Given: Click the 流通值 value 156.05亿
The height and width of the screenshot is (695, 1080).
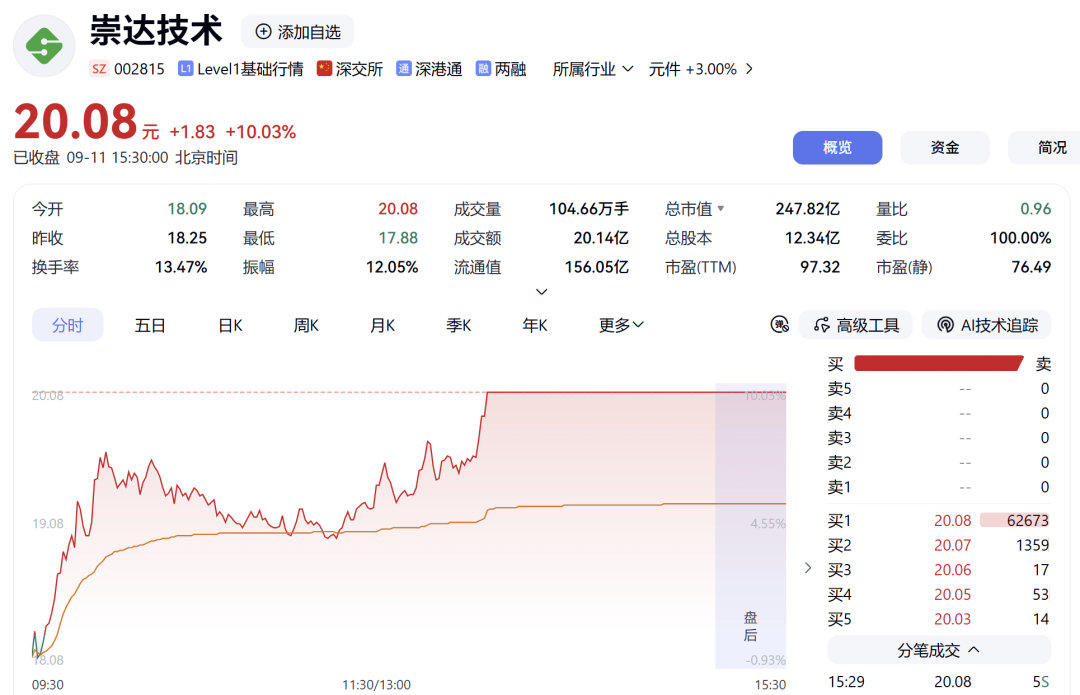Looking at the screenshot, I should click(x=596, y=267).
